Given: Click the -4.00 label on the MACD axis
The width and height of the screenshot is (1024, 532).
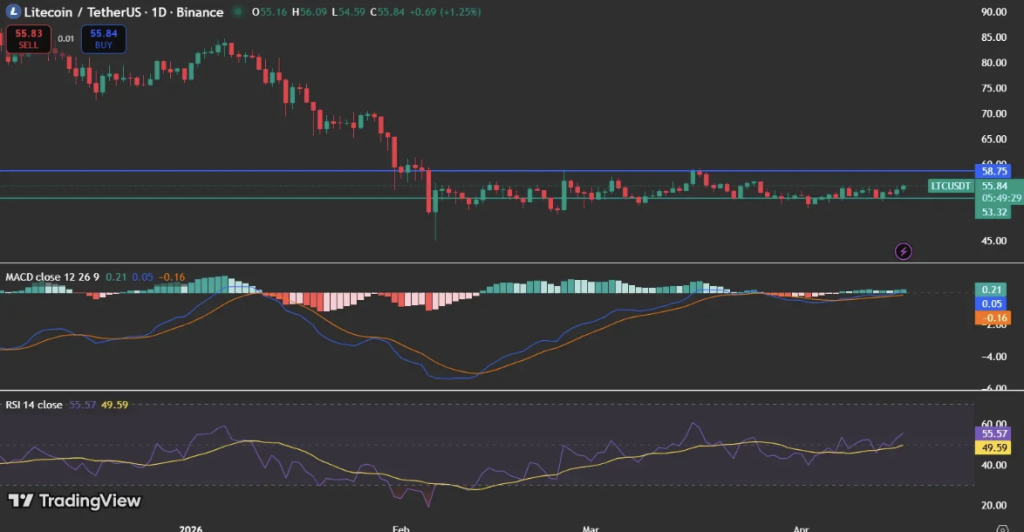Looking at the screenshot, I should click(x=994, y=356).
